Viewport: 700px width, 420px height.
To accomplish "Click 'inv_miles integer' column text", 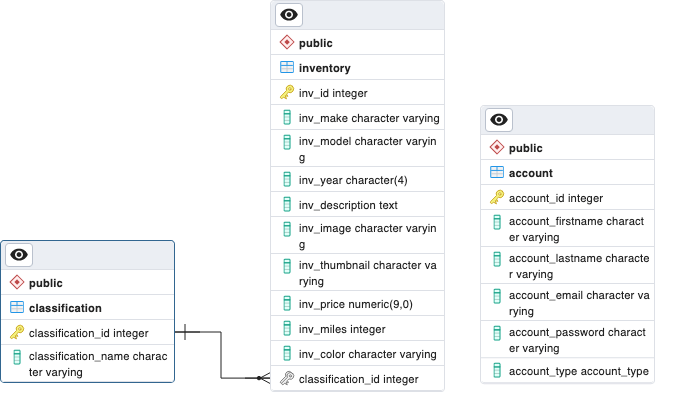I will coord(342,329).
